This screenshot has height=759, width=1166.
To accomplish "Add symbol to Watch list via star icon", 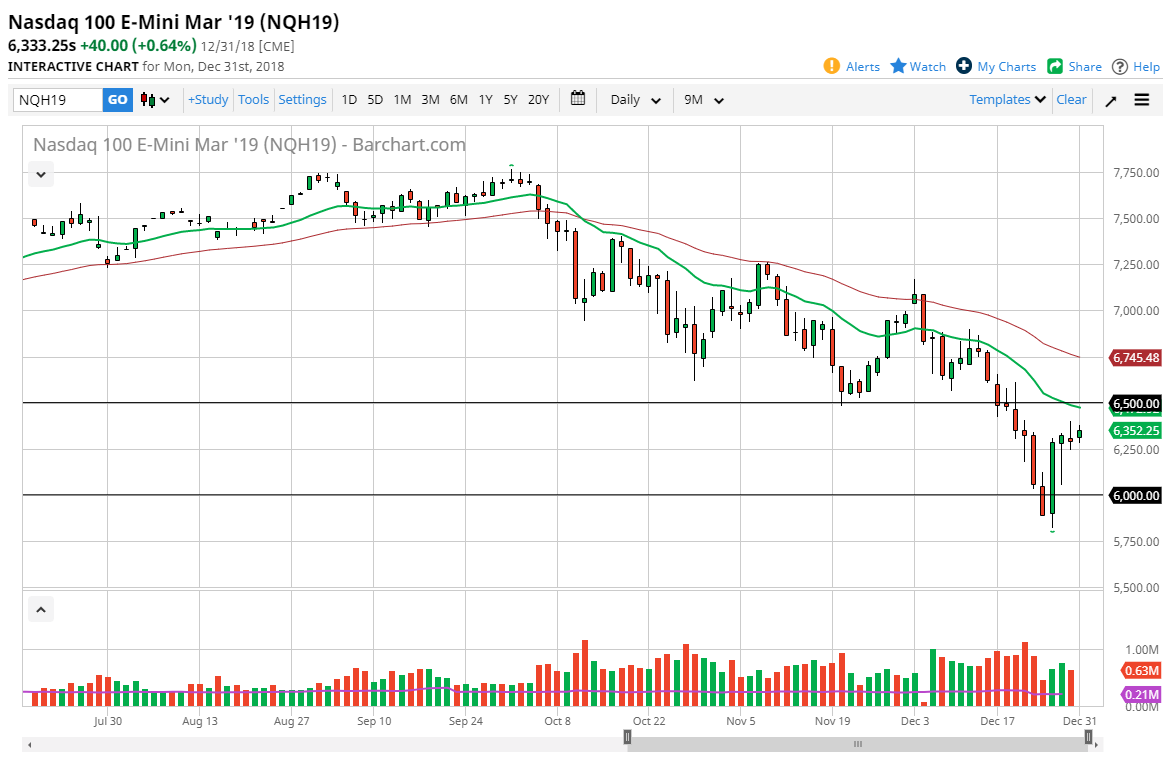I will [917, 66].
